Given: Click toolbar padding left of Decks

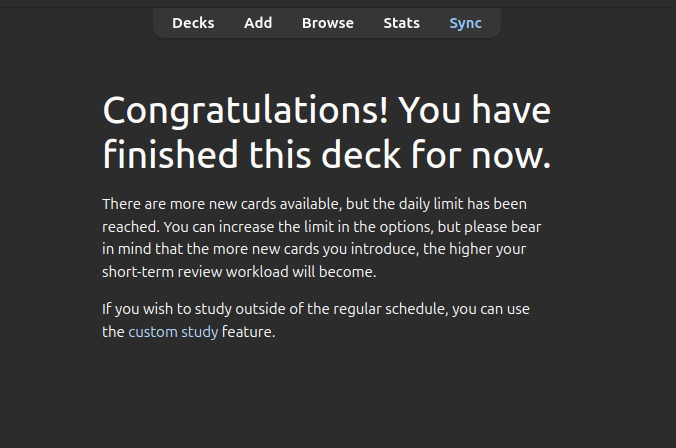Looking at the screenshot, I should point(161,23).
